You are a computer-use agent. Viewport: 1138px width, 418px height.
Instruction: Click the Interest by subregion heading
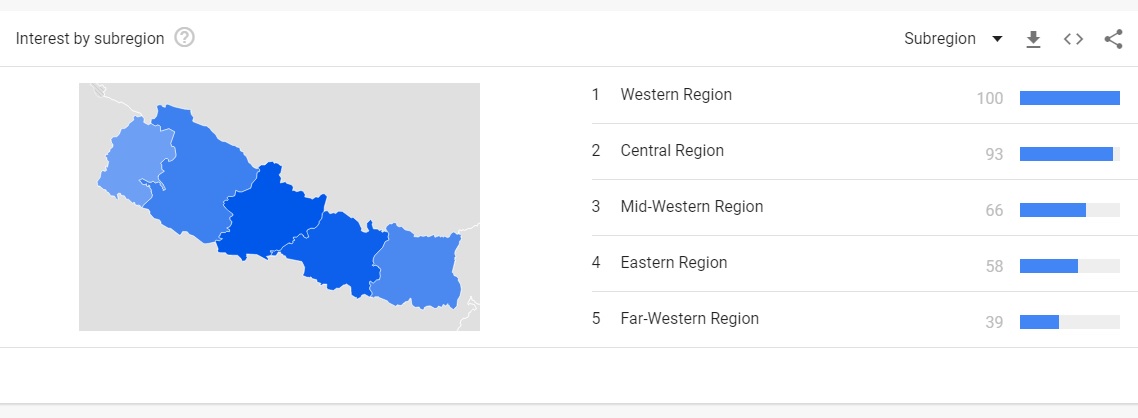click(x=90, y=39)
